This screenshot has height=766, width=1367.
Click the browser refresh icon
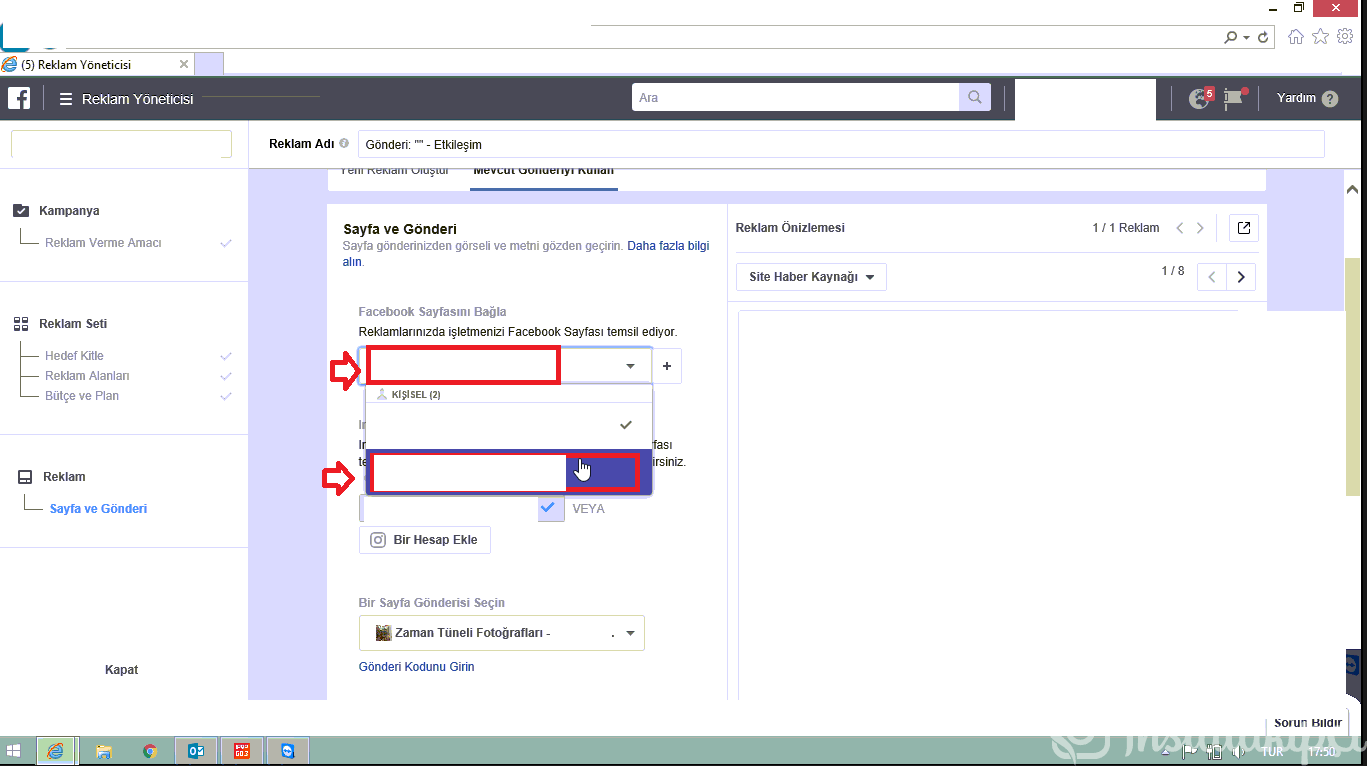click(1264, 38)
